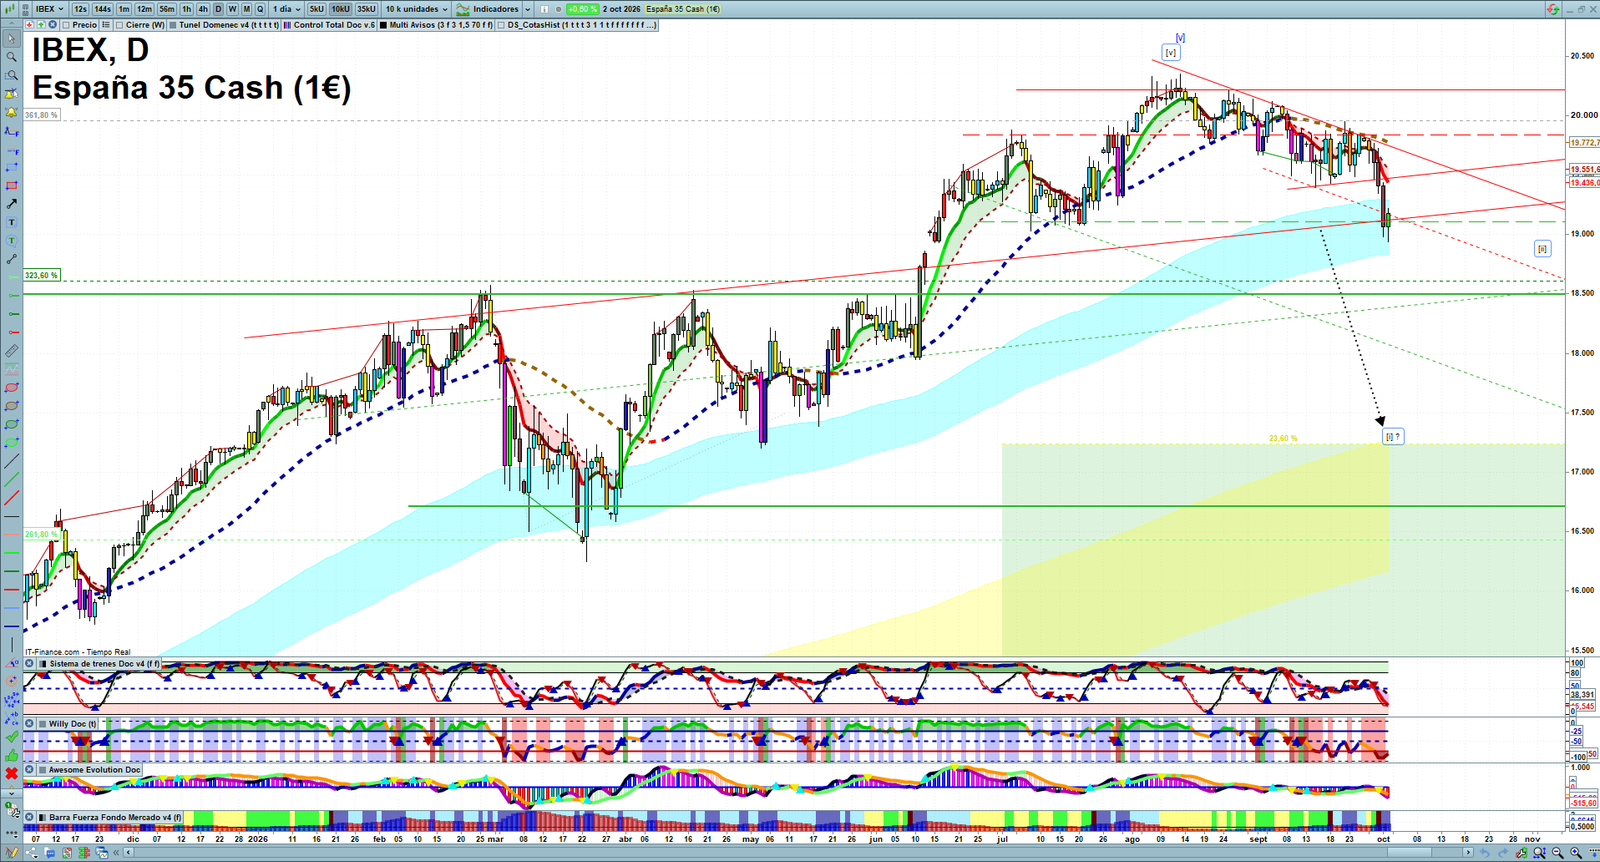This screenshot has width=1600, height=862.
Task: Click the green plus icon beside Precio
Action: click(x=41, y=25)
